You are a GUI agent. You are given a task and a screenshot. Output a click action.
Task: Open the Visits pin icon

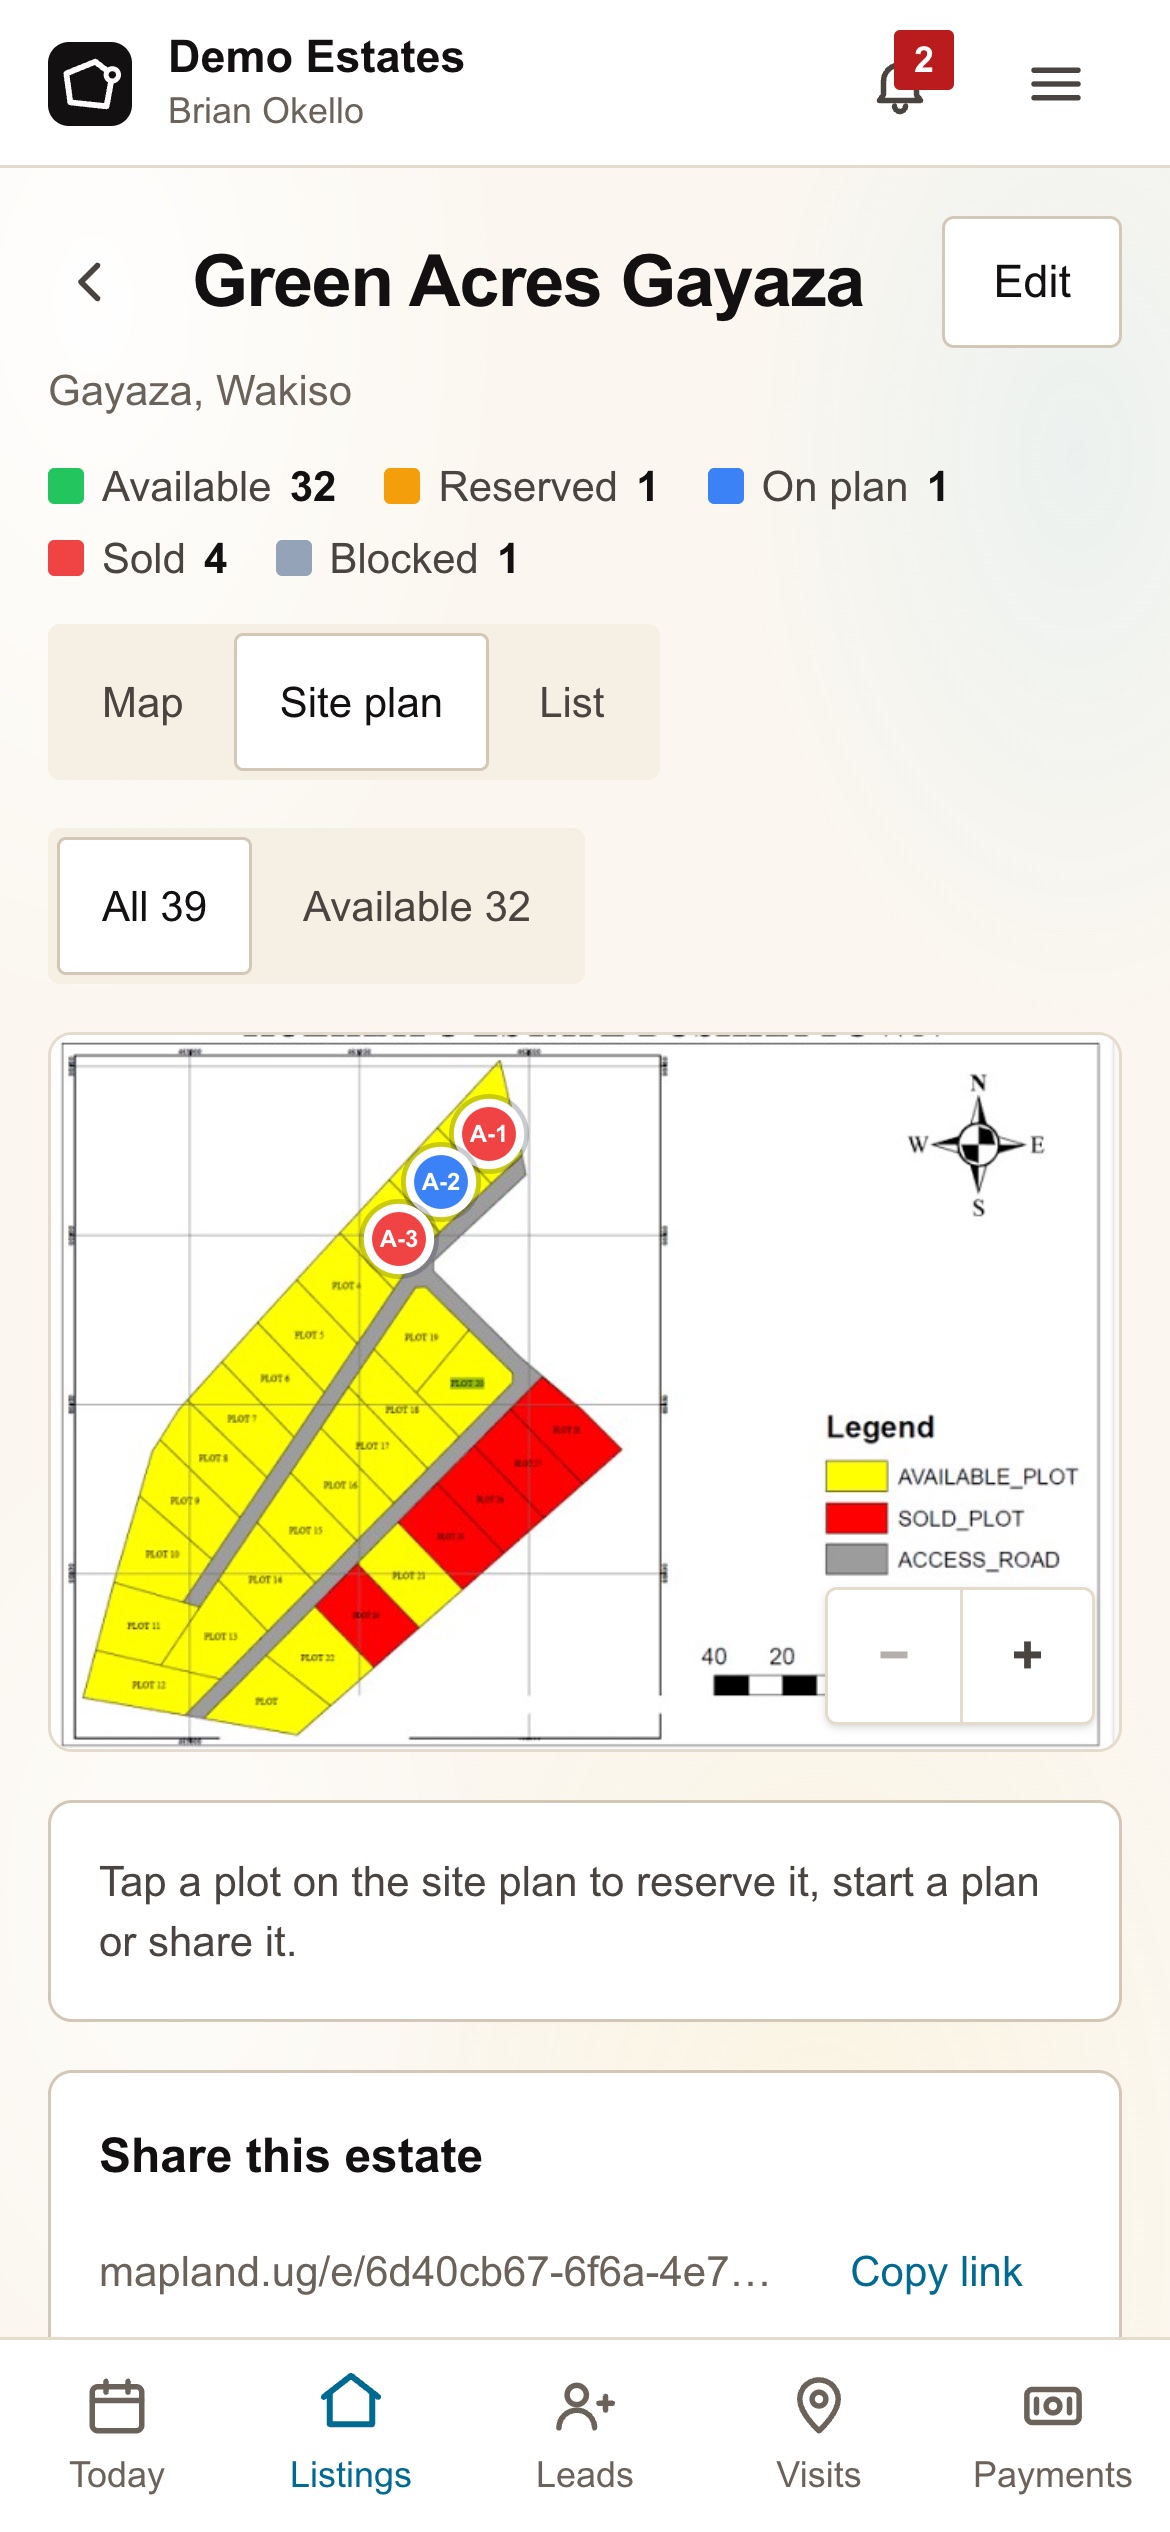pyautogui.click(x=819, y=2405)
